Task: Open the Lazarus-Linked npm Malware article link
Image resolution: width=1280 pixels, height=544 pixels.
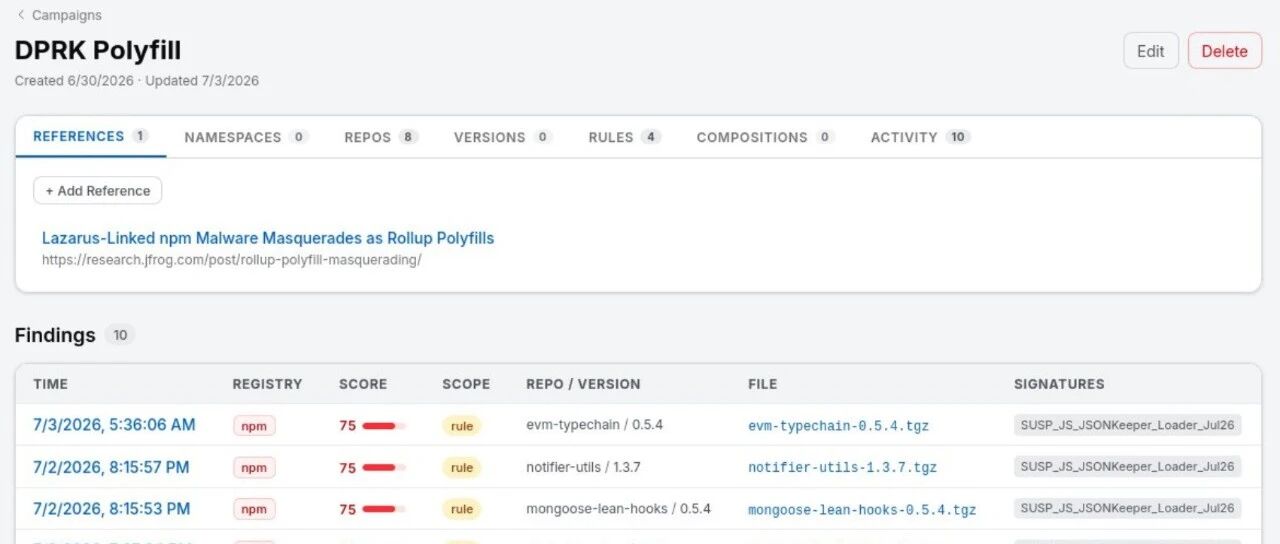Action: [268, 238]
